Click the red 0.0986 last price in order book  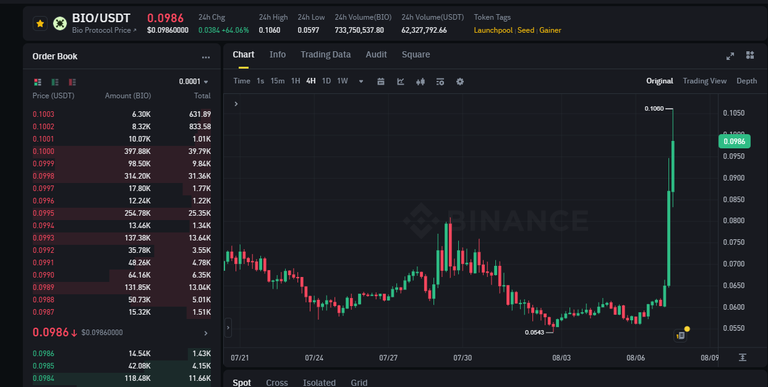(50, 333)
